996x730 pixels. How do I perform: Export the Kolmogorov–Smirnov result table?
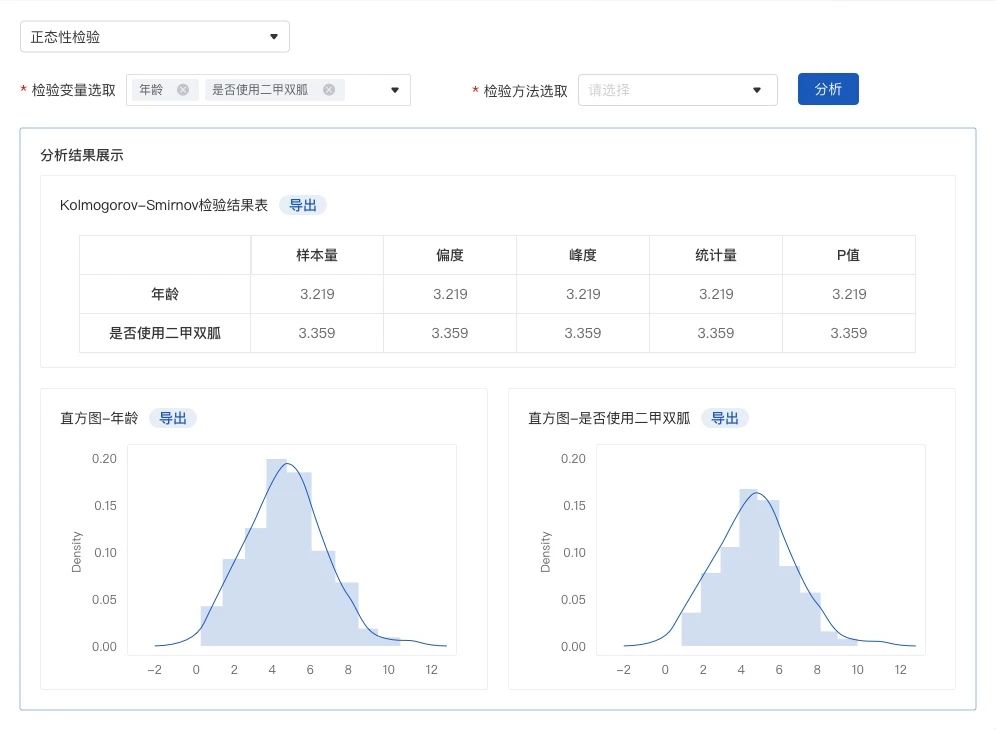coord(302,205)
